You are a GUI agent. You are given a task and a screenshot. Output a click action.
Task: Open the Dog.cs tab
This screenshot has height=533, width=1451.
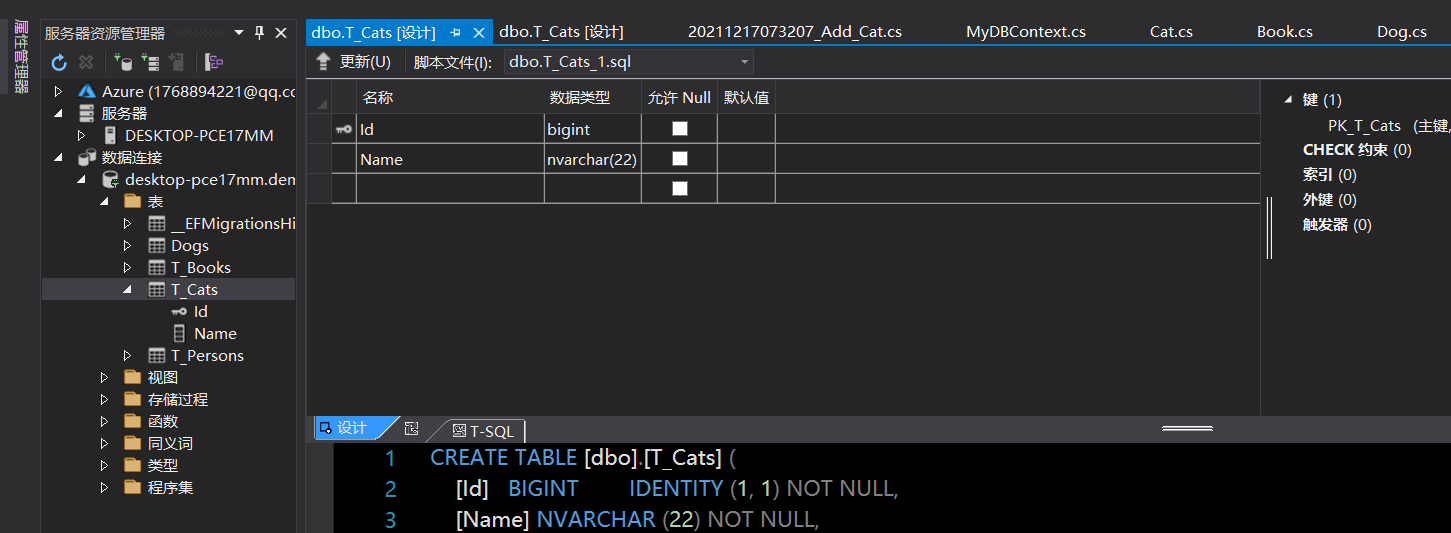[1402, 32]
